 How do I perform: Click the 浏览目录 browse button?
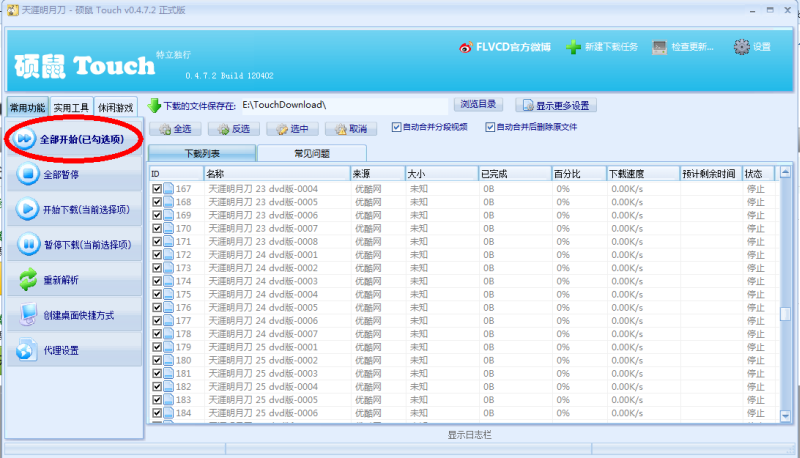coord(478,105)
